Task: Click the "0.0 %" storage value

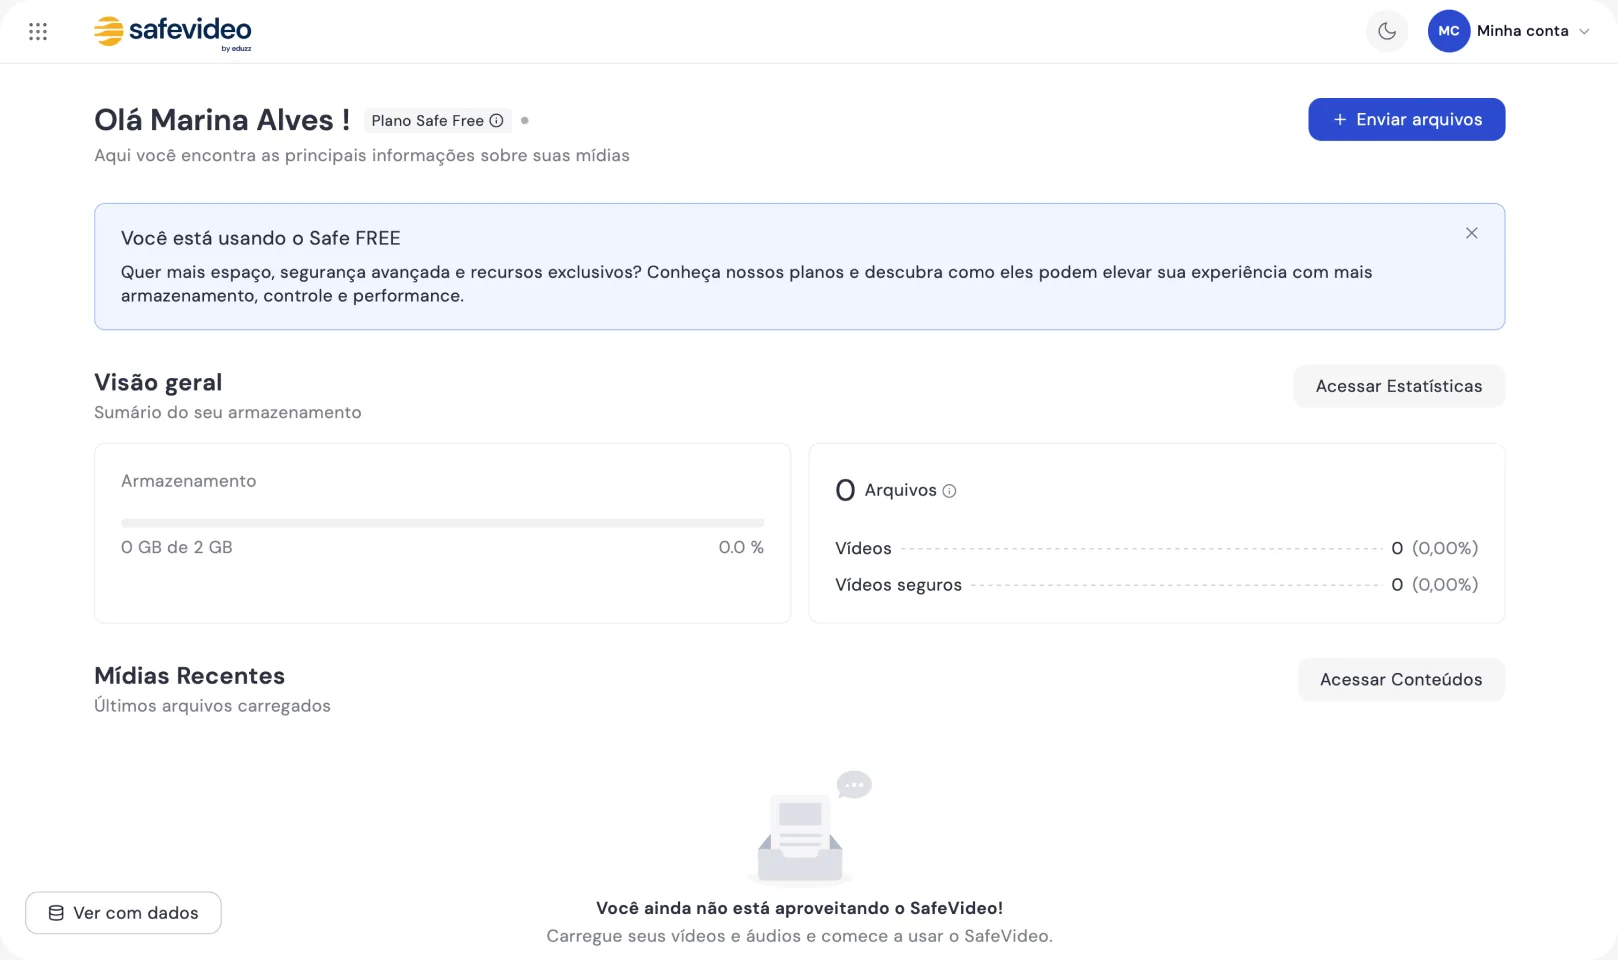Action: click(x=741, y=548)
